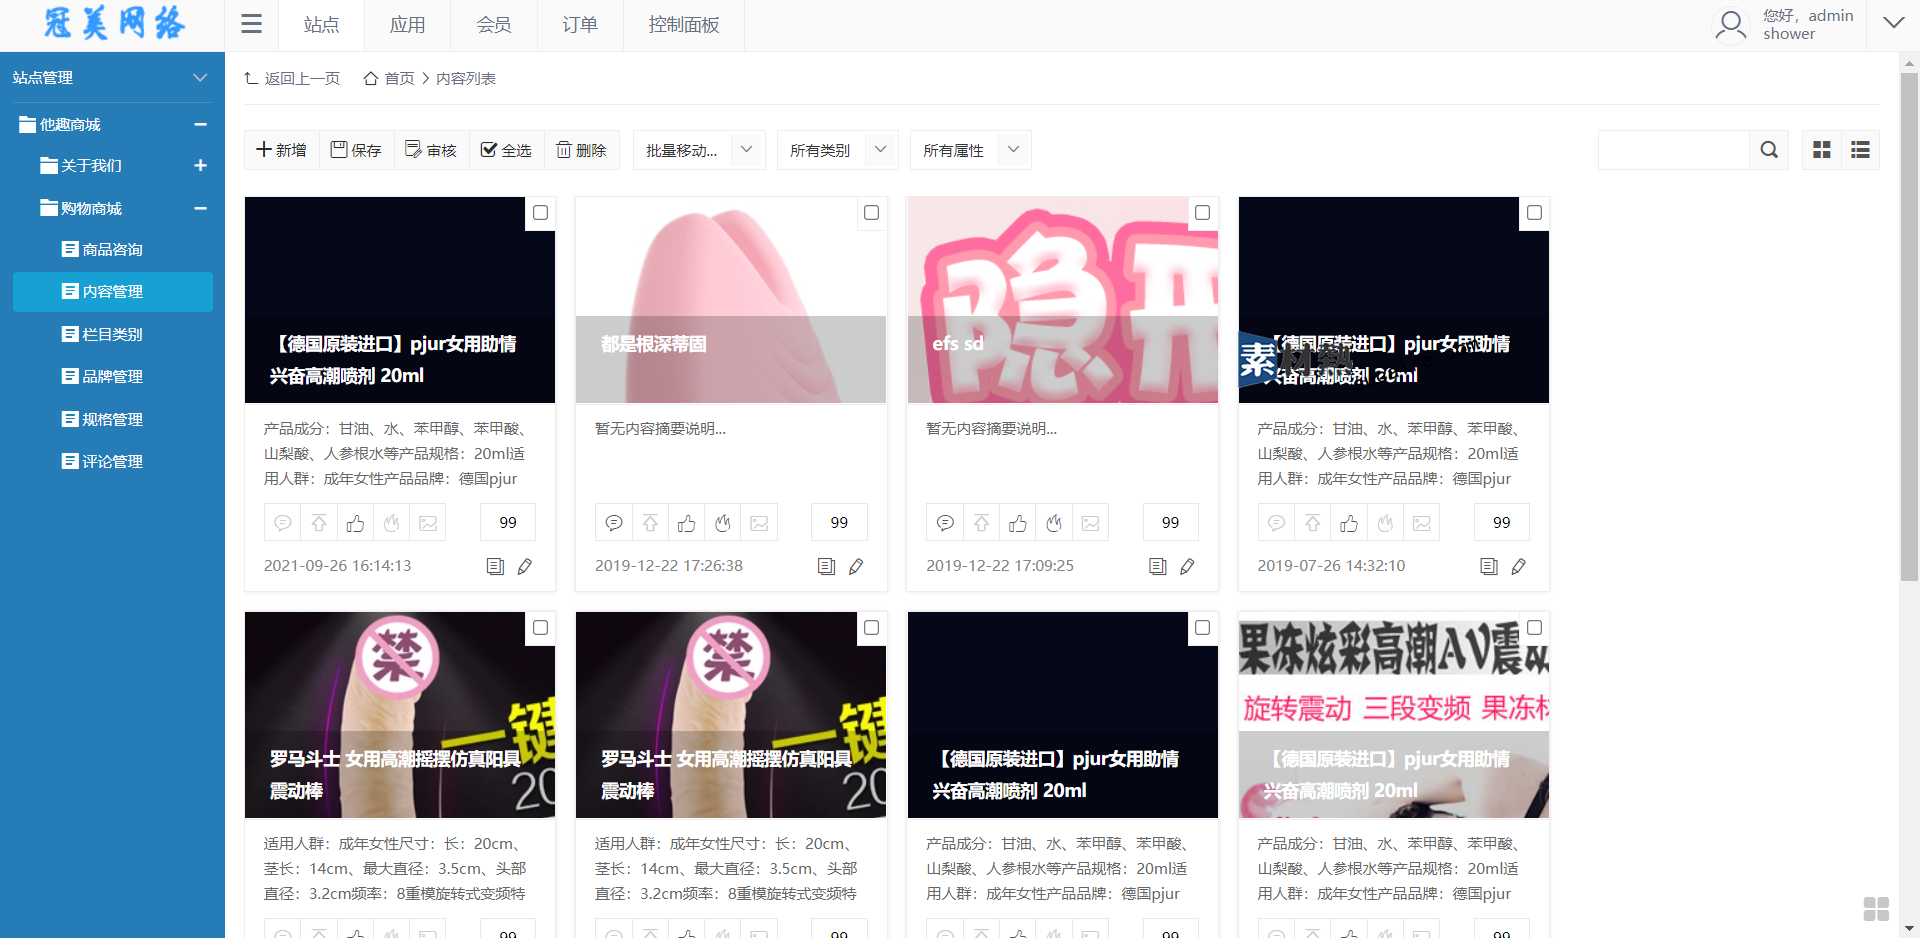Open the 会员 top menu
This screenshot has height=938, width=1920.
(493, 25)
